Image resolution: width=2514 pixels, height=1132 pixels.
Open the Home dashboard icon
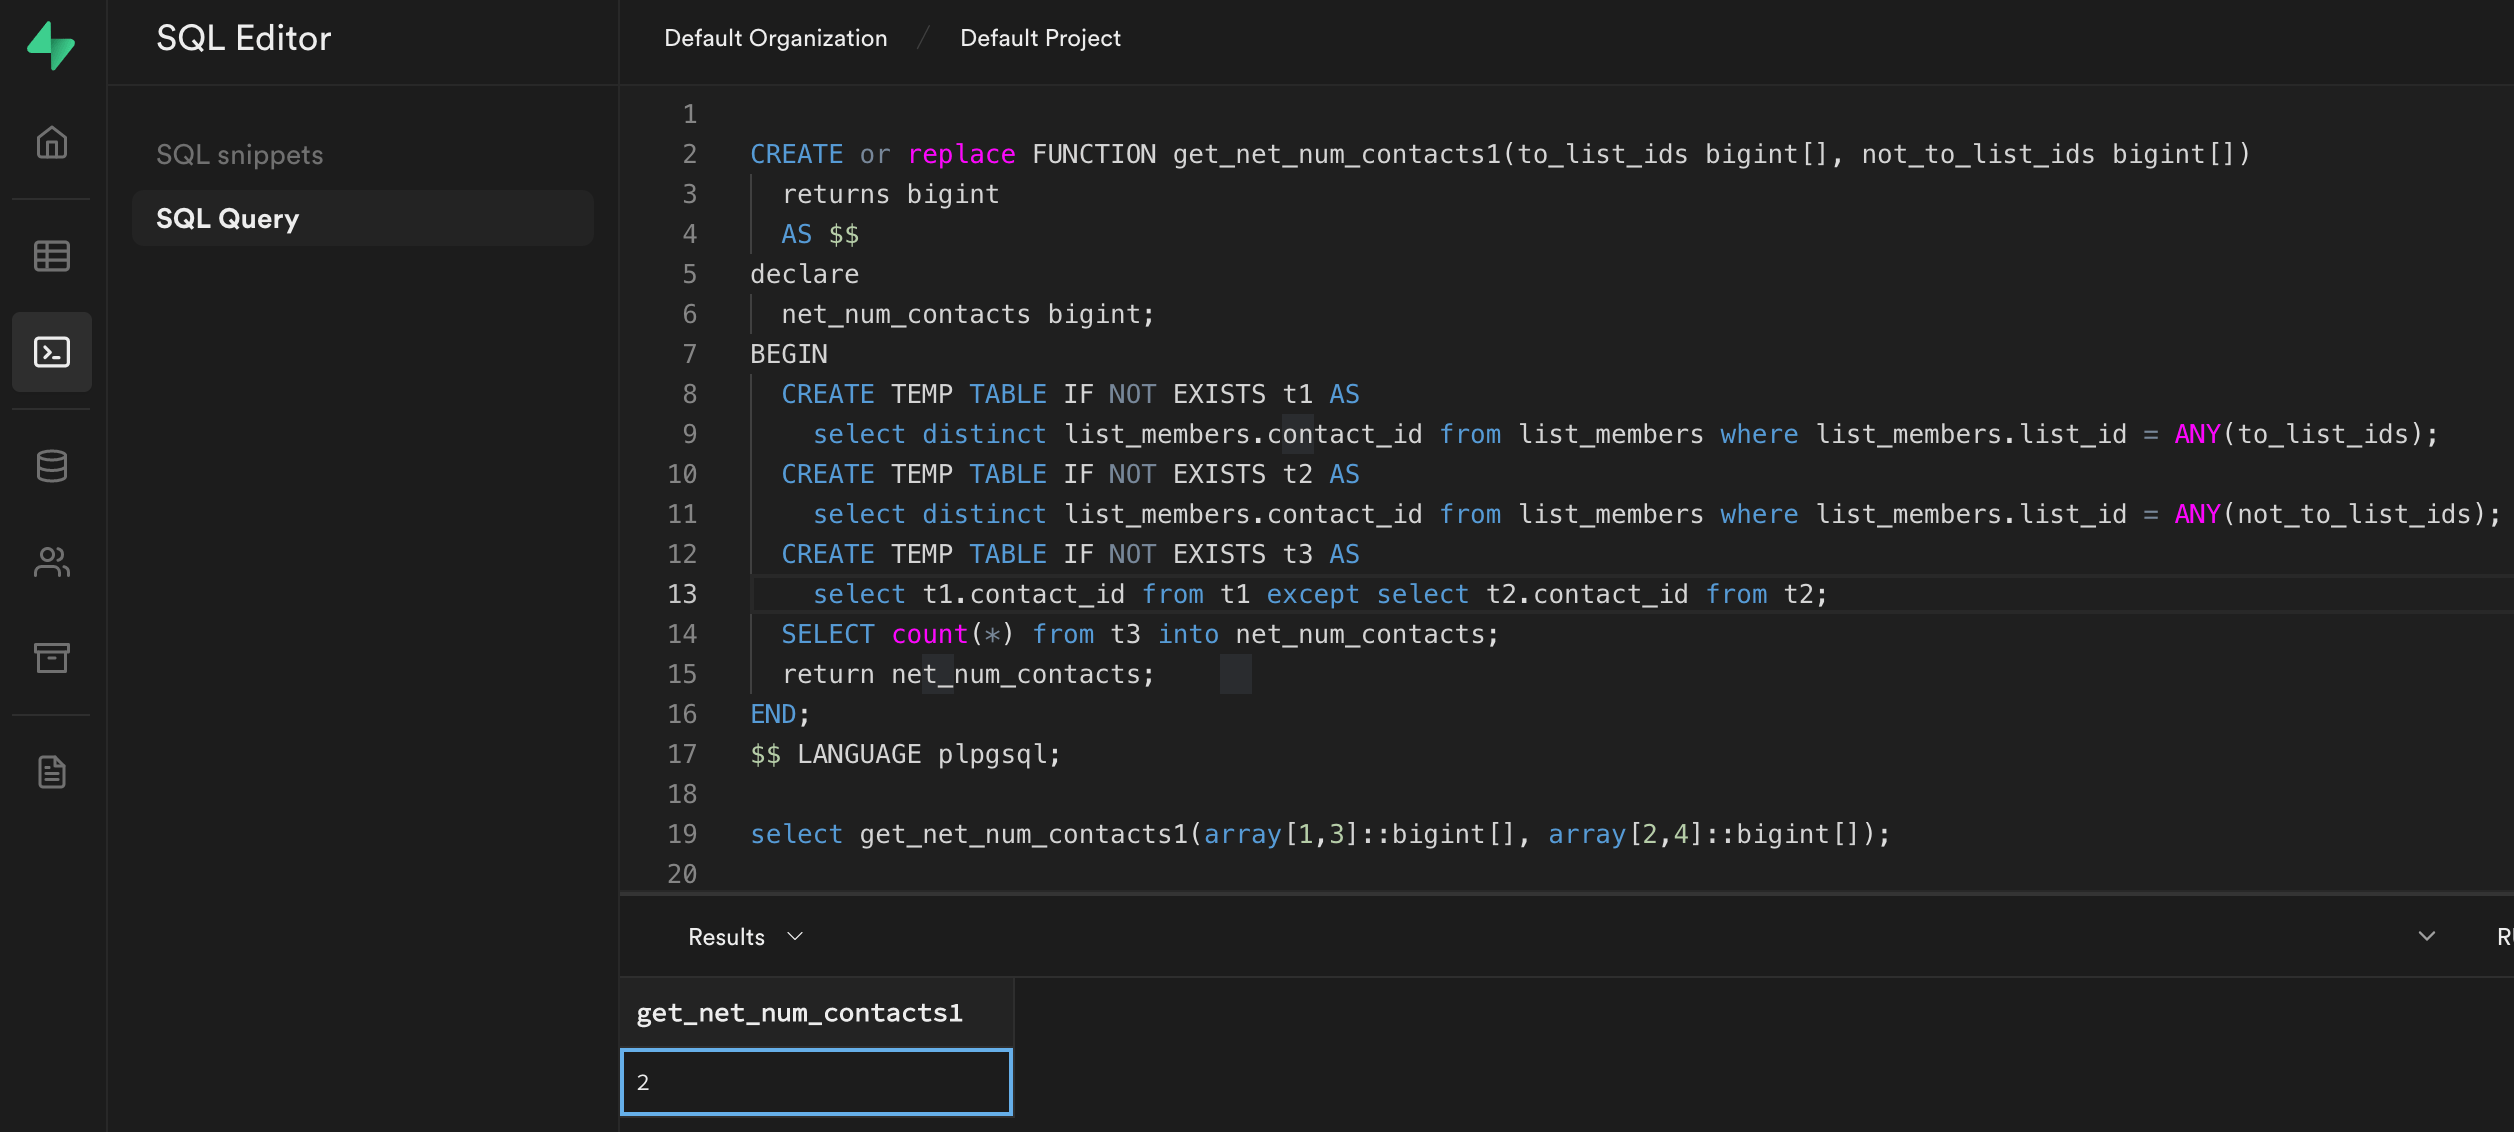(x=51, y=143)
